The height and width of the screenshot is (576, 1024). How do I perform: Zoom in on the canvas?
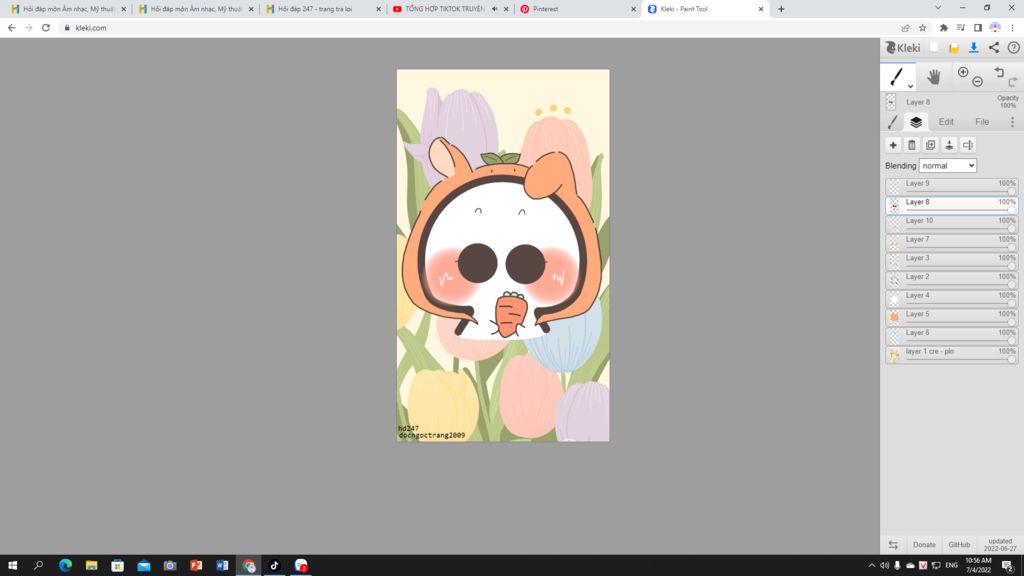tap(963, 72)
